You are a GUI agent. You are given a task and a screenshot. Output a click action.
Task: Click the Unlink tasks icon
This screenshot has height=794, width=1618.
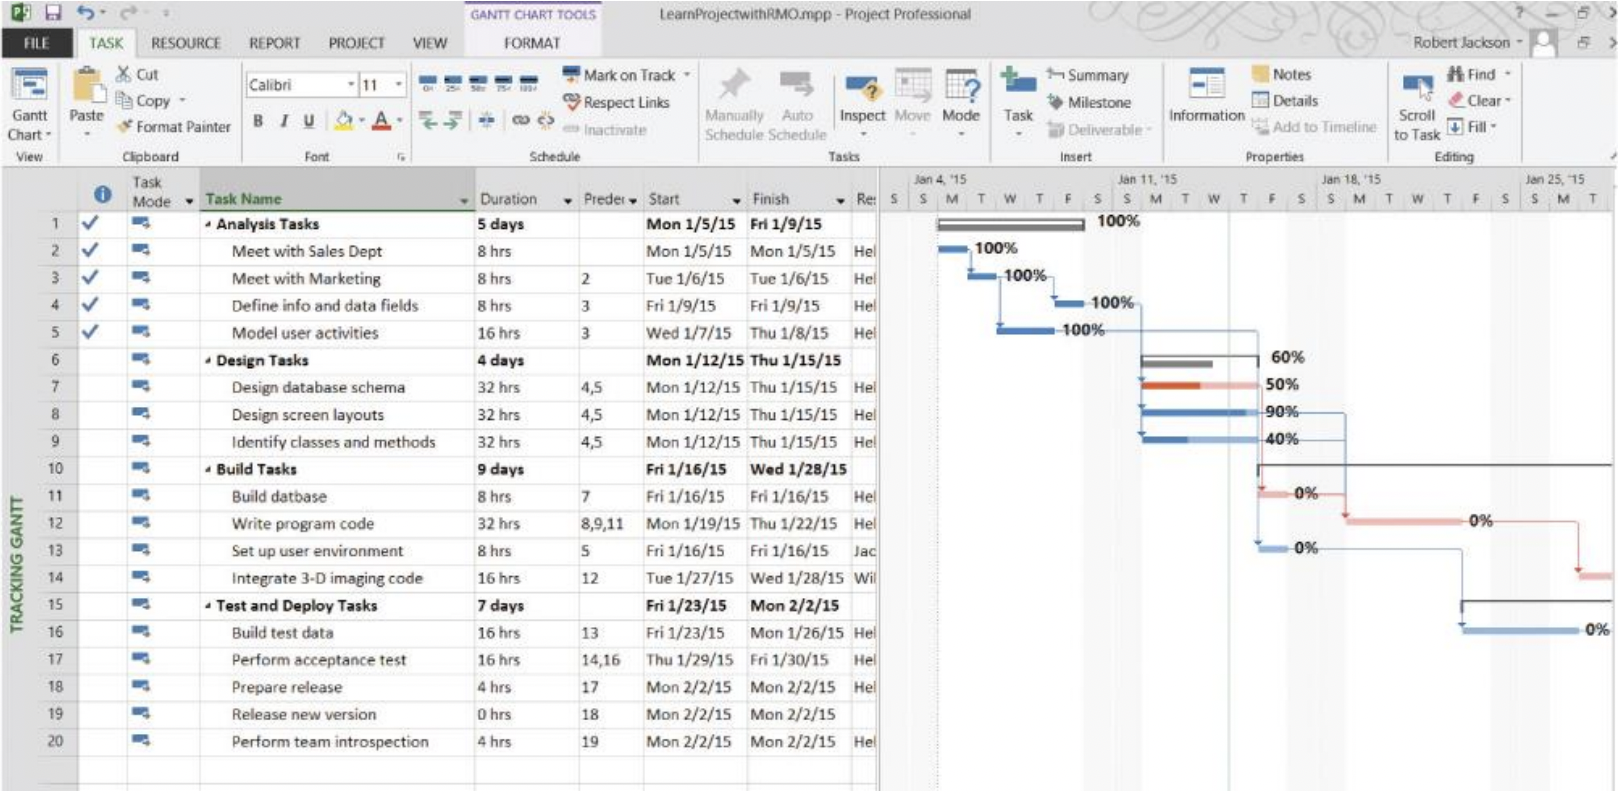click(x=545, y=120)
